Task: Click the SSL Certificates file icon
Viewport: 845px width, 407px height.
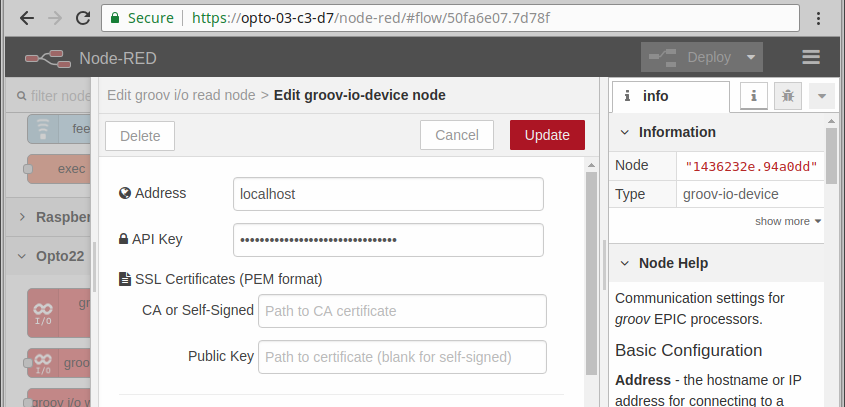Action: 124,279
